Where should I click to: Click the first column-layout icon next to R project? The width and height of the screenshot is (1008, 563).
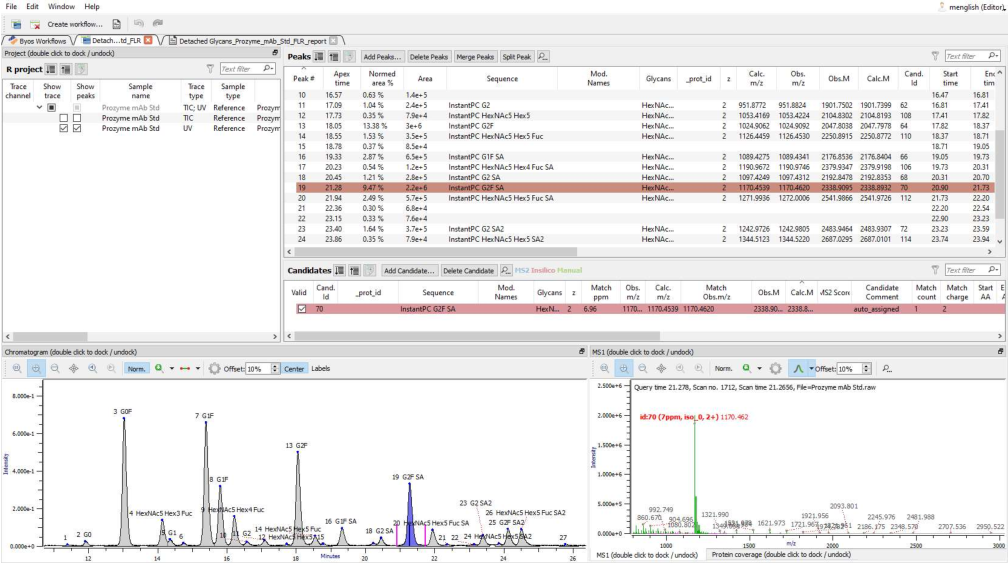click(51, 69)
